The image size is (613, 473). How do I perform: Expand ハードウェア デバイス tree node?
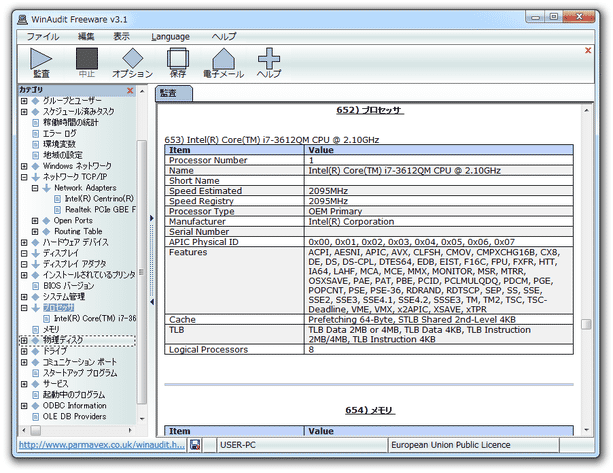point(24,242)
